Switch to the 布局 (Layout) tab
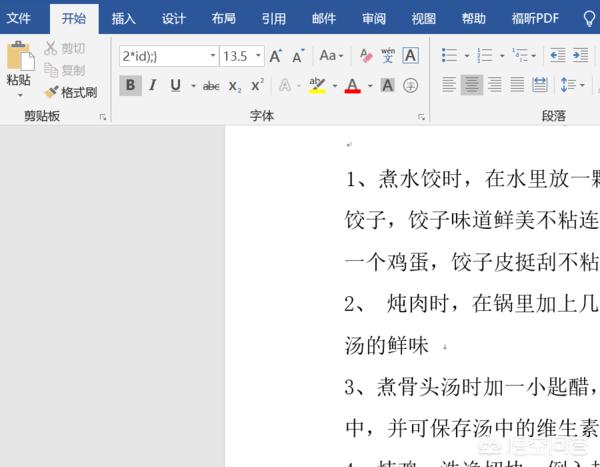The height and width of the screenshot is (467, 600). click(223, 18)
